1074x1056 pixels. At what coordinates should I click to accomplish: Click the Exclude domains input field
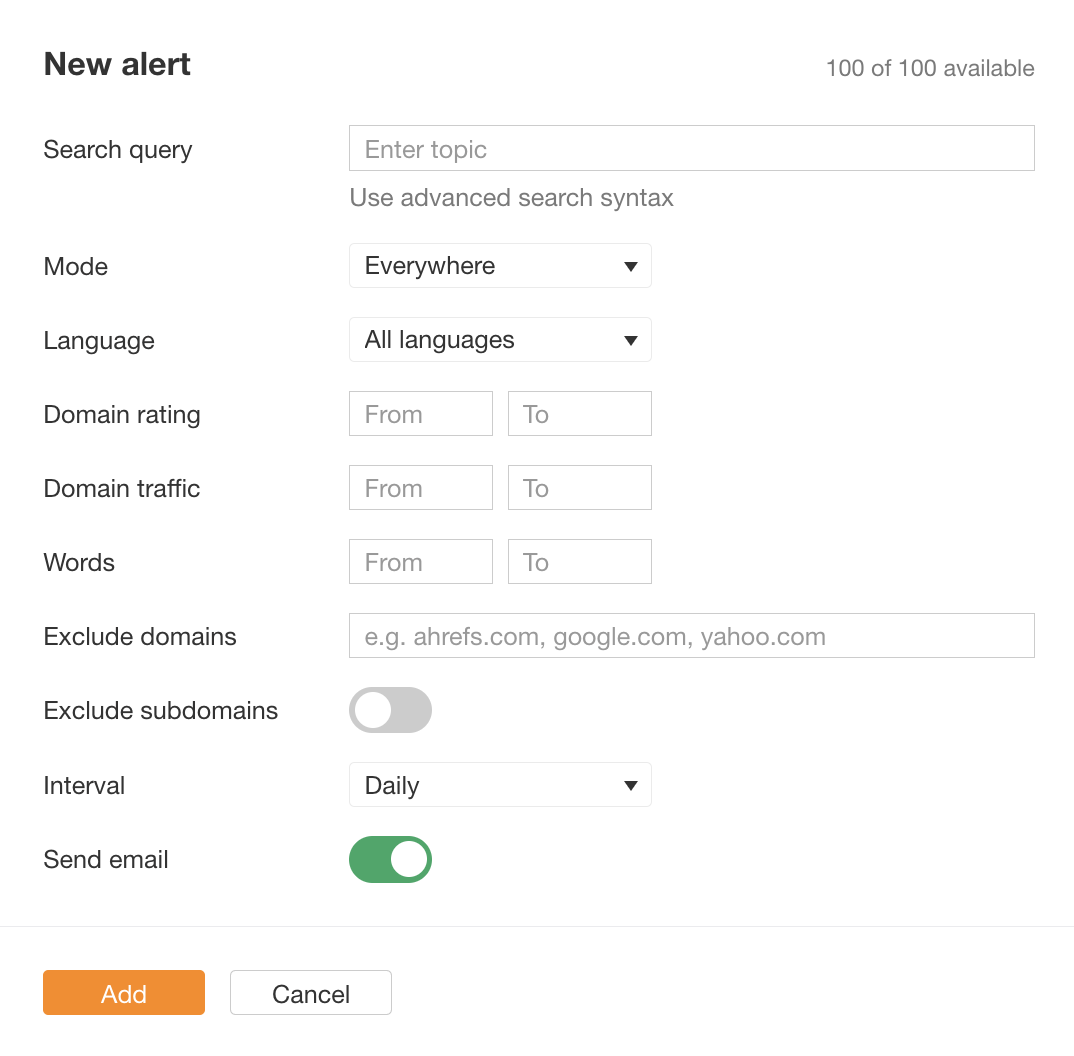tap(691, 635)
